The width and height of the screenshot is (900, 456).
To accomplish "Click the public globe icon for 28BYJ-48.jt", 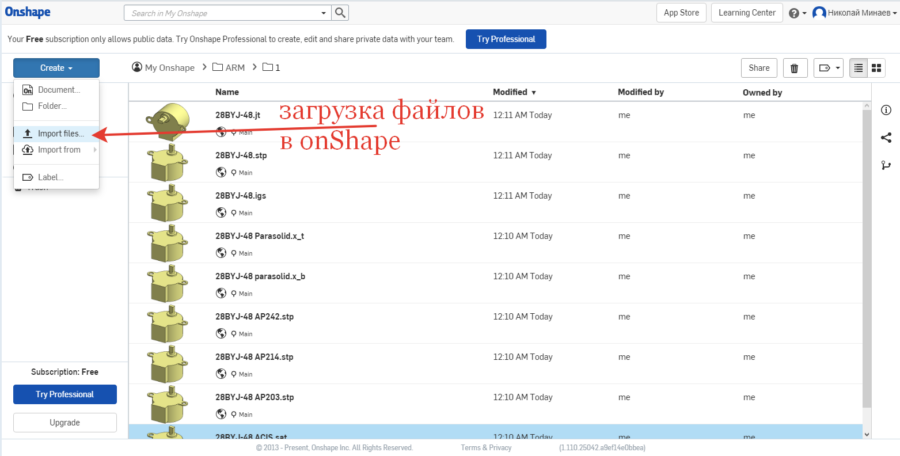I will [221, 132].
